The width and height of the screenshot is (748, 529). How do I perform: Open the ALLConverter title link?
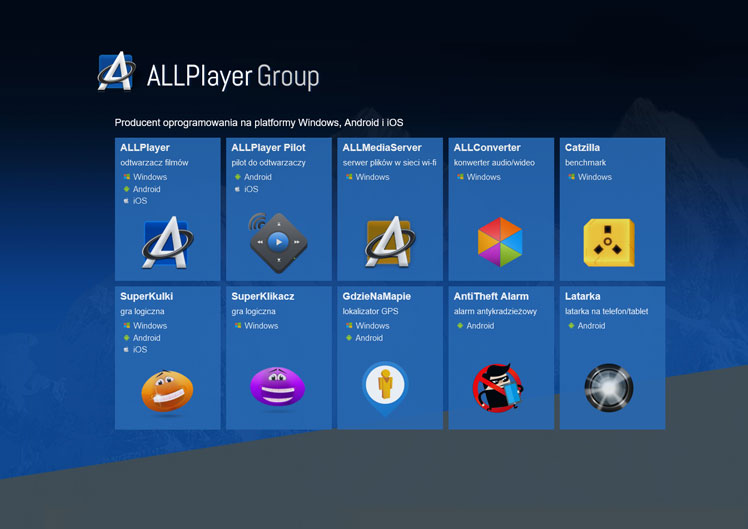[487, 148]
